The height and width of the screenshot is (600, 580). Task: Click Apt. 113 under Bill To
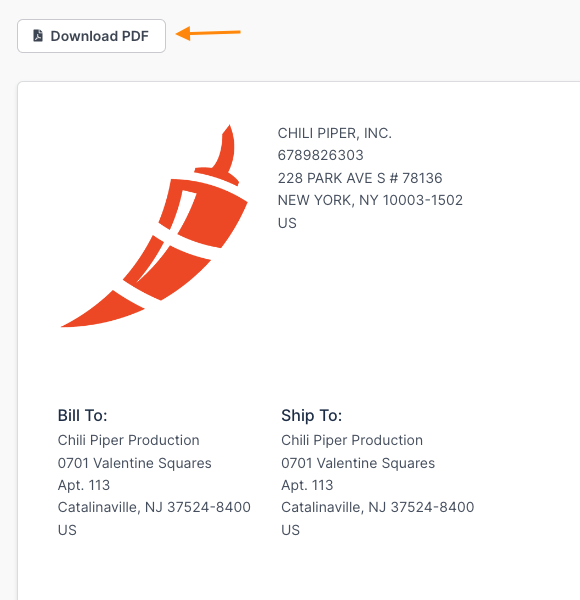pyautogui.click(x=84, y=485)
